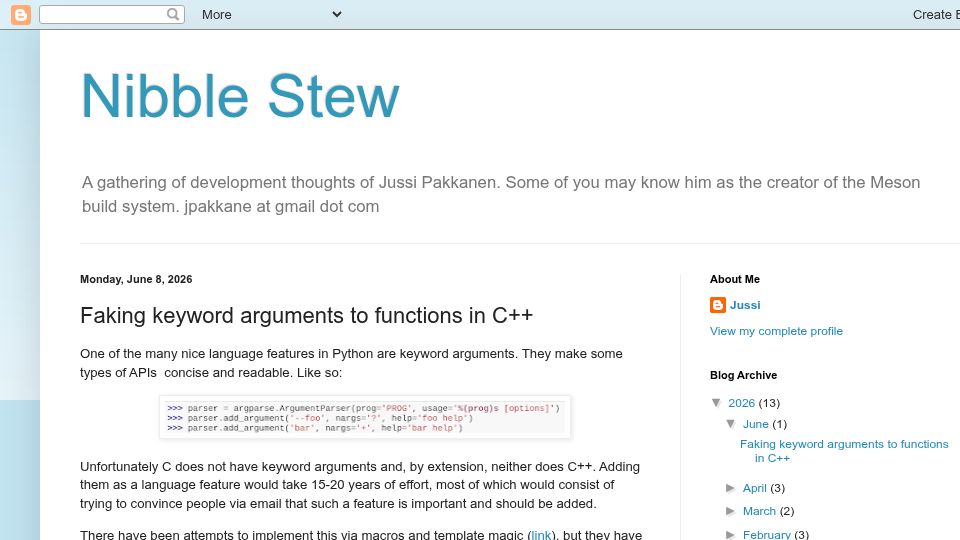Open the June archive link
Viewport: 960px width, 540px height.
pos(756,424)
